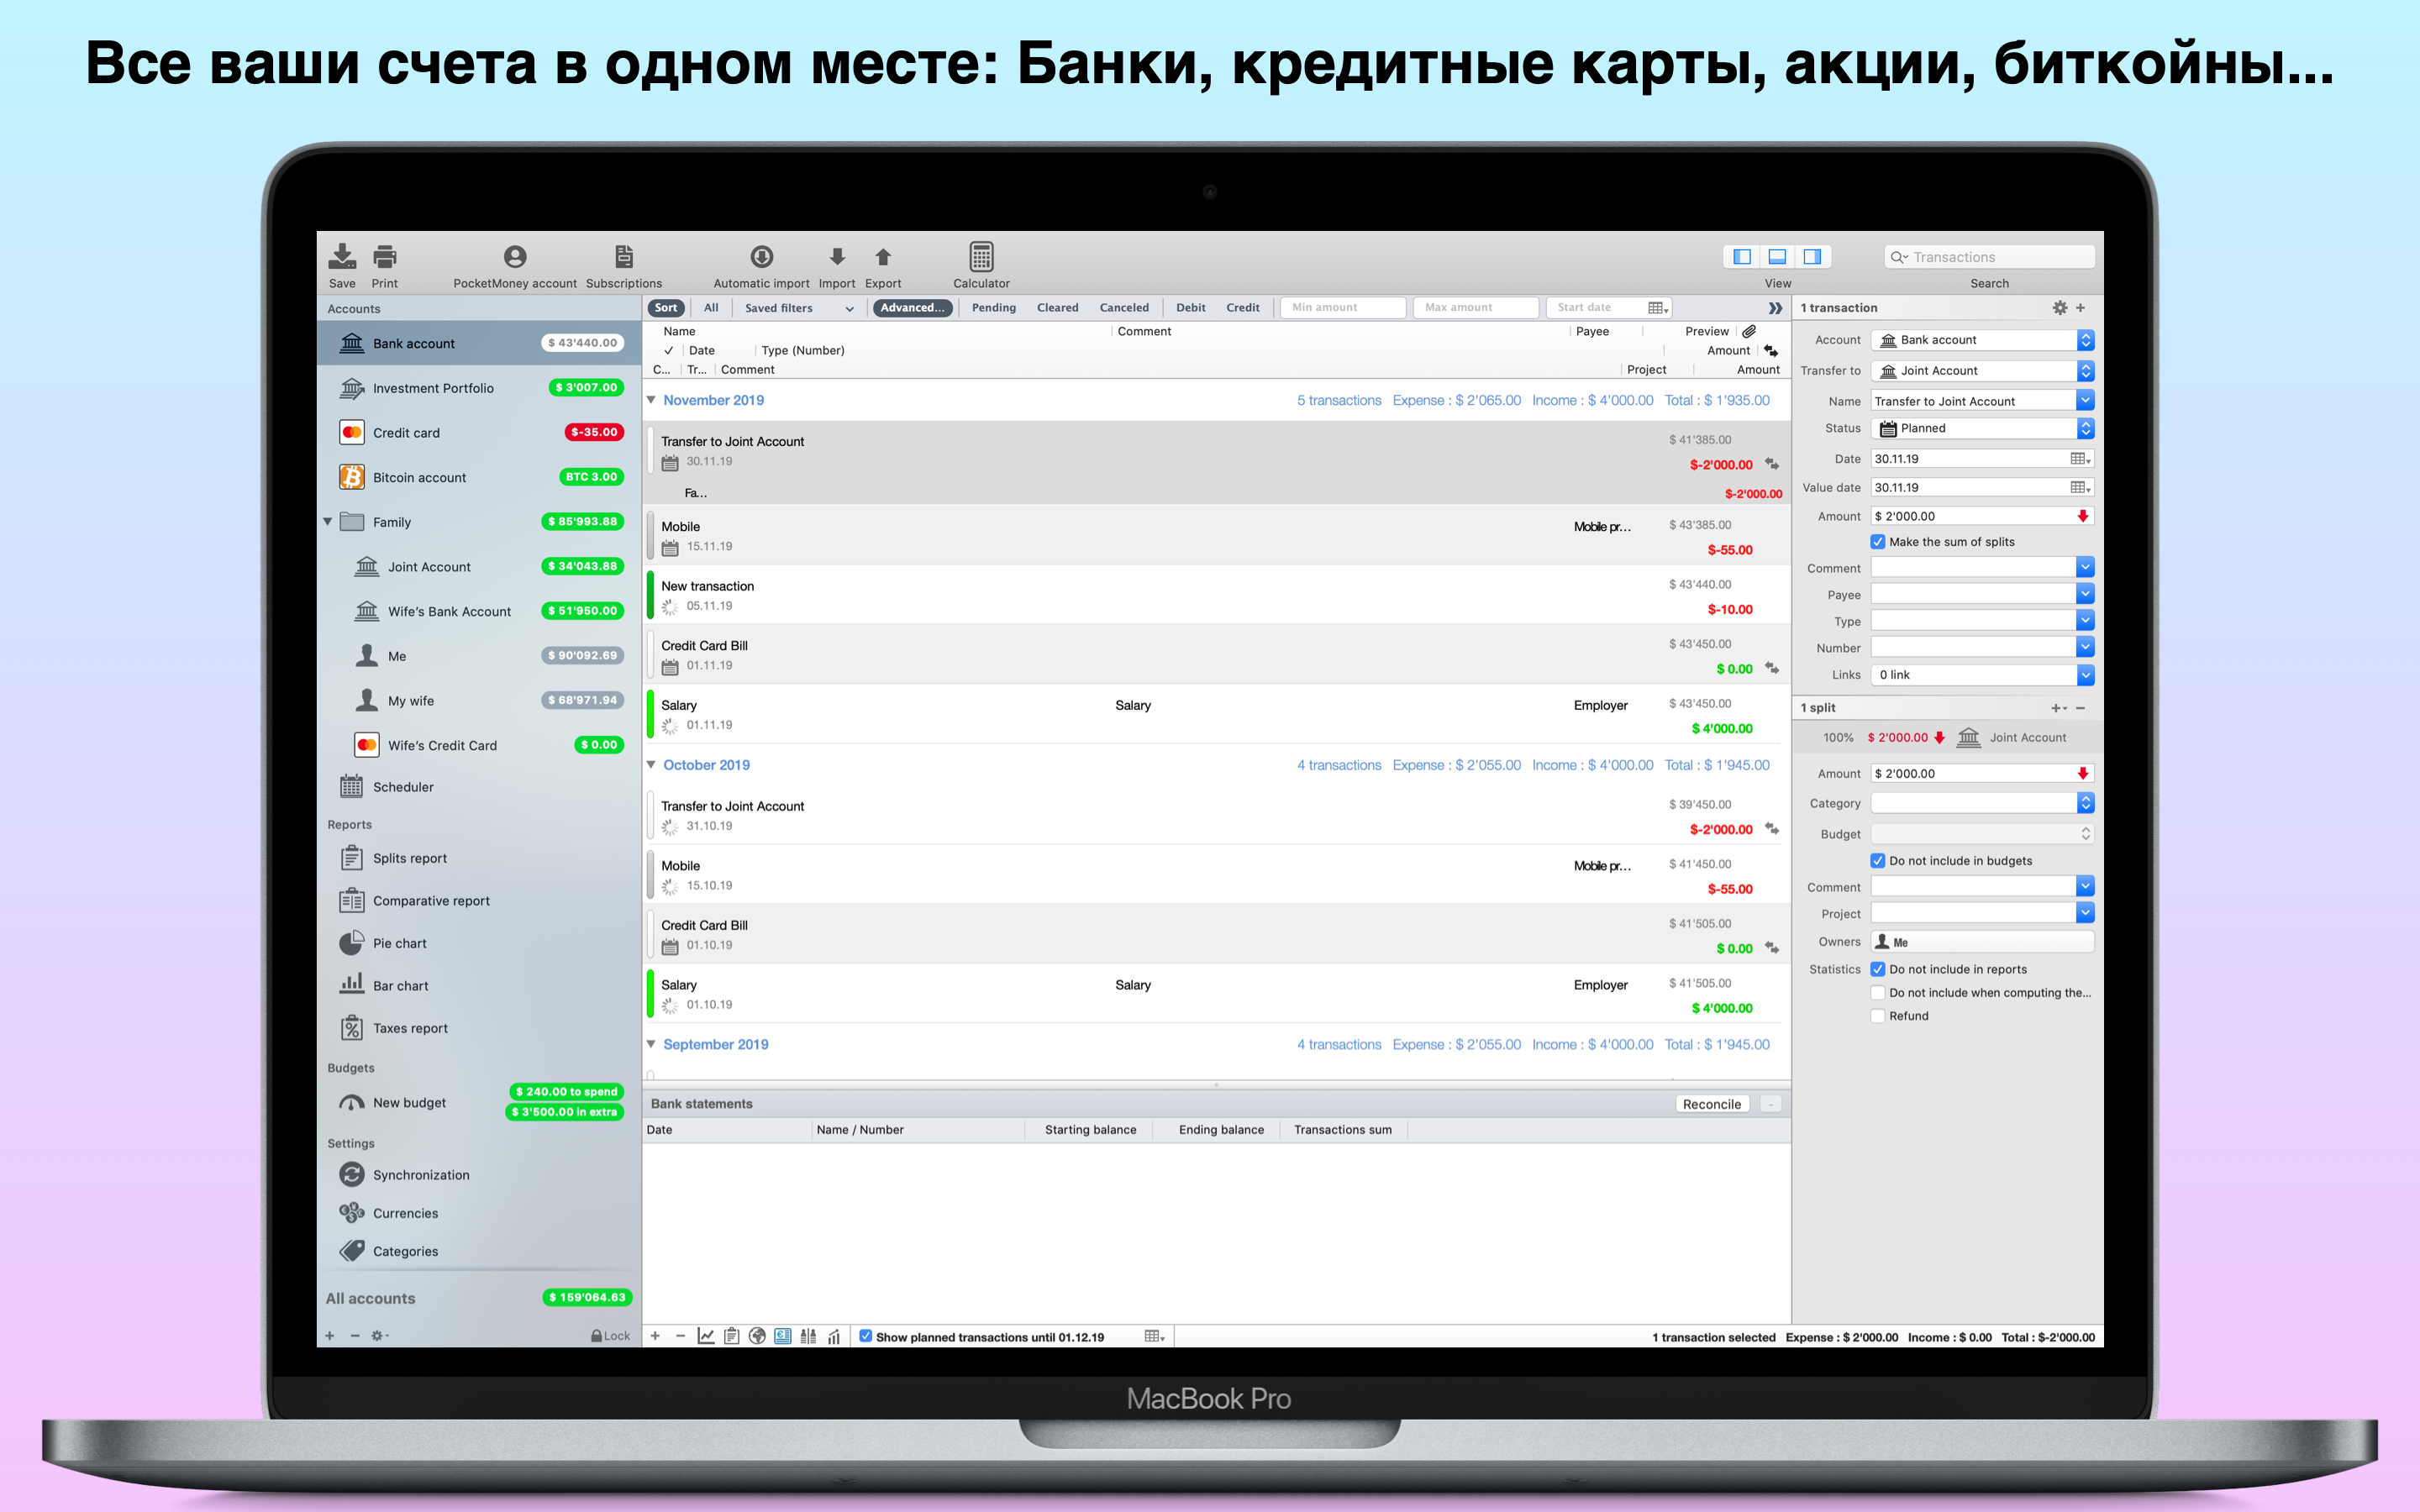
Task: Open the PocketMoney account icon
Action: [515, 257]
